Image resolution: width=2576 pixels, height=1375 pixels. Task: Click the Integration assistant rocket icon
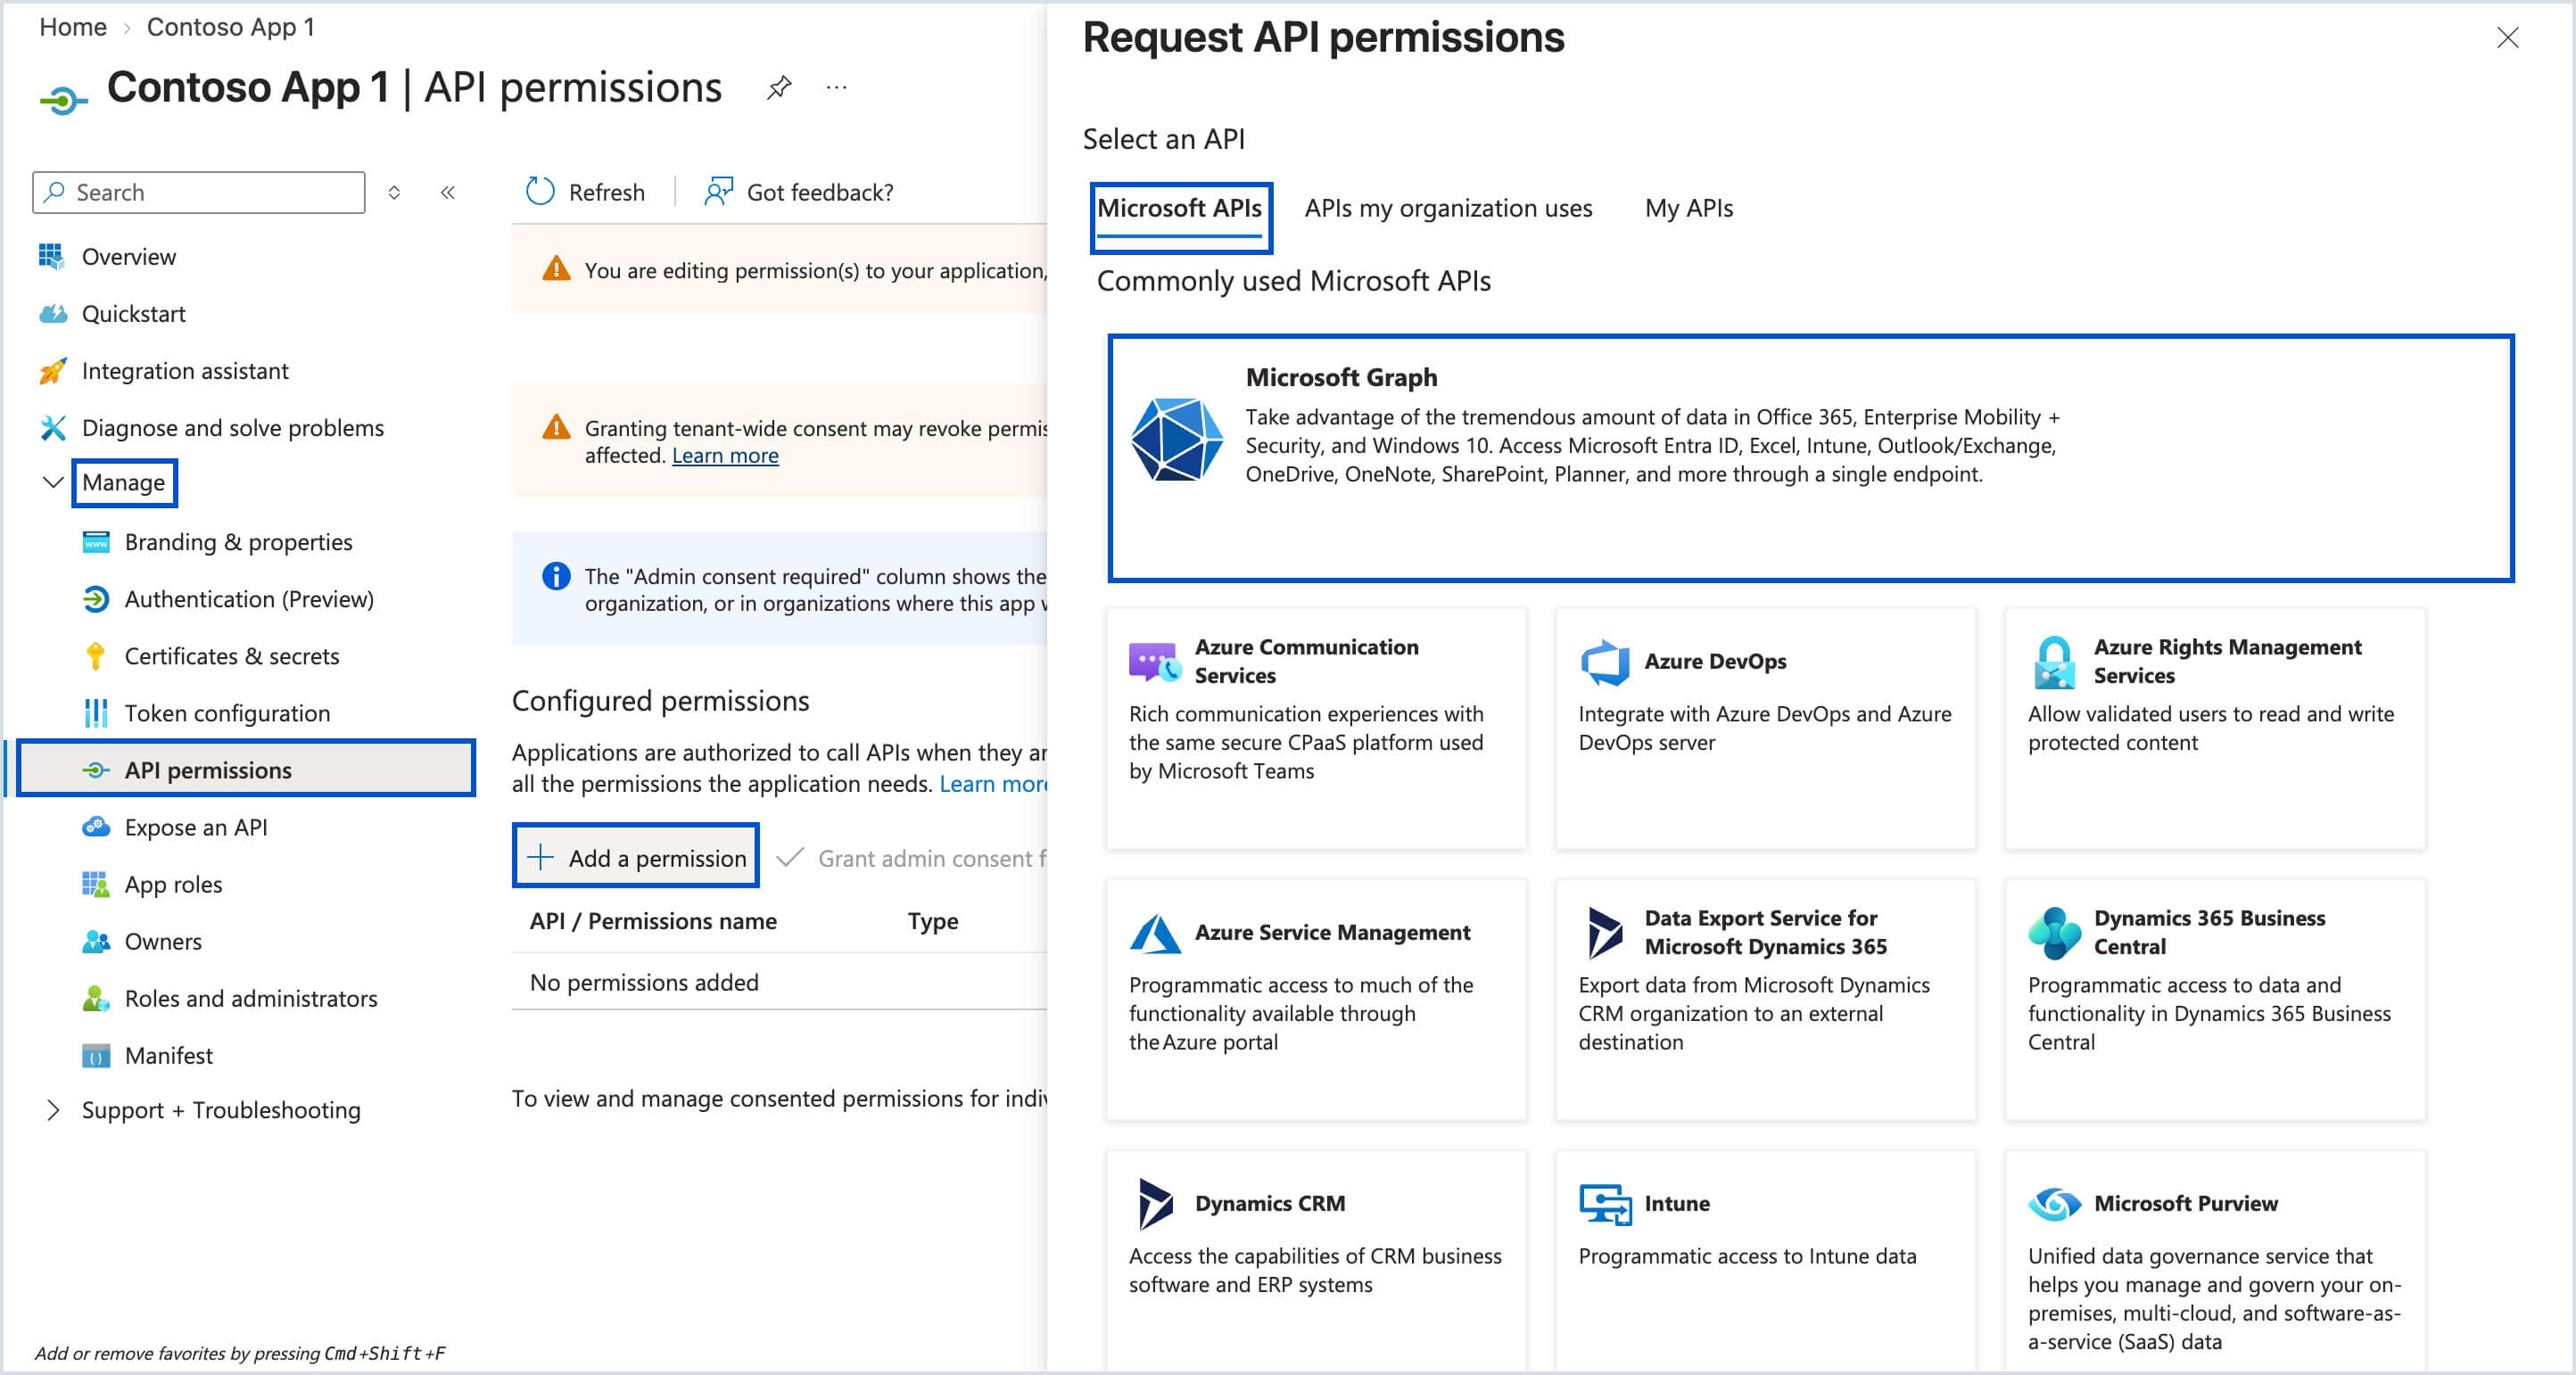click(x=52, y=371)
